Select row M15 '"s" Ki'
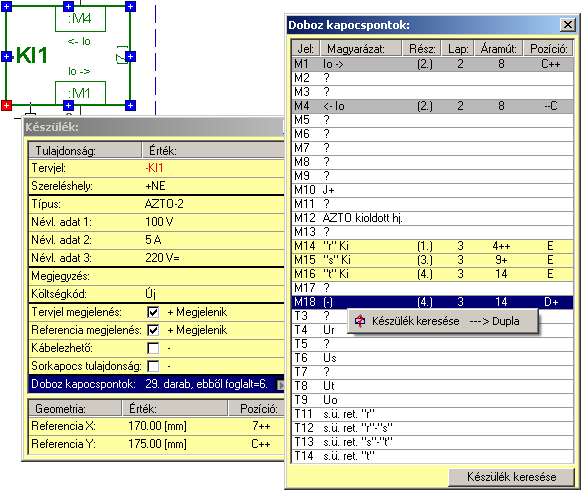The height and width of the screenshot is (490, 581). (432, 260)
